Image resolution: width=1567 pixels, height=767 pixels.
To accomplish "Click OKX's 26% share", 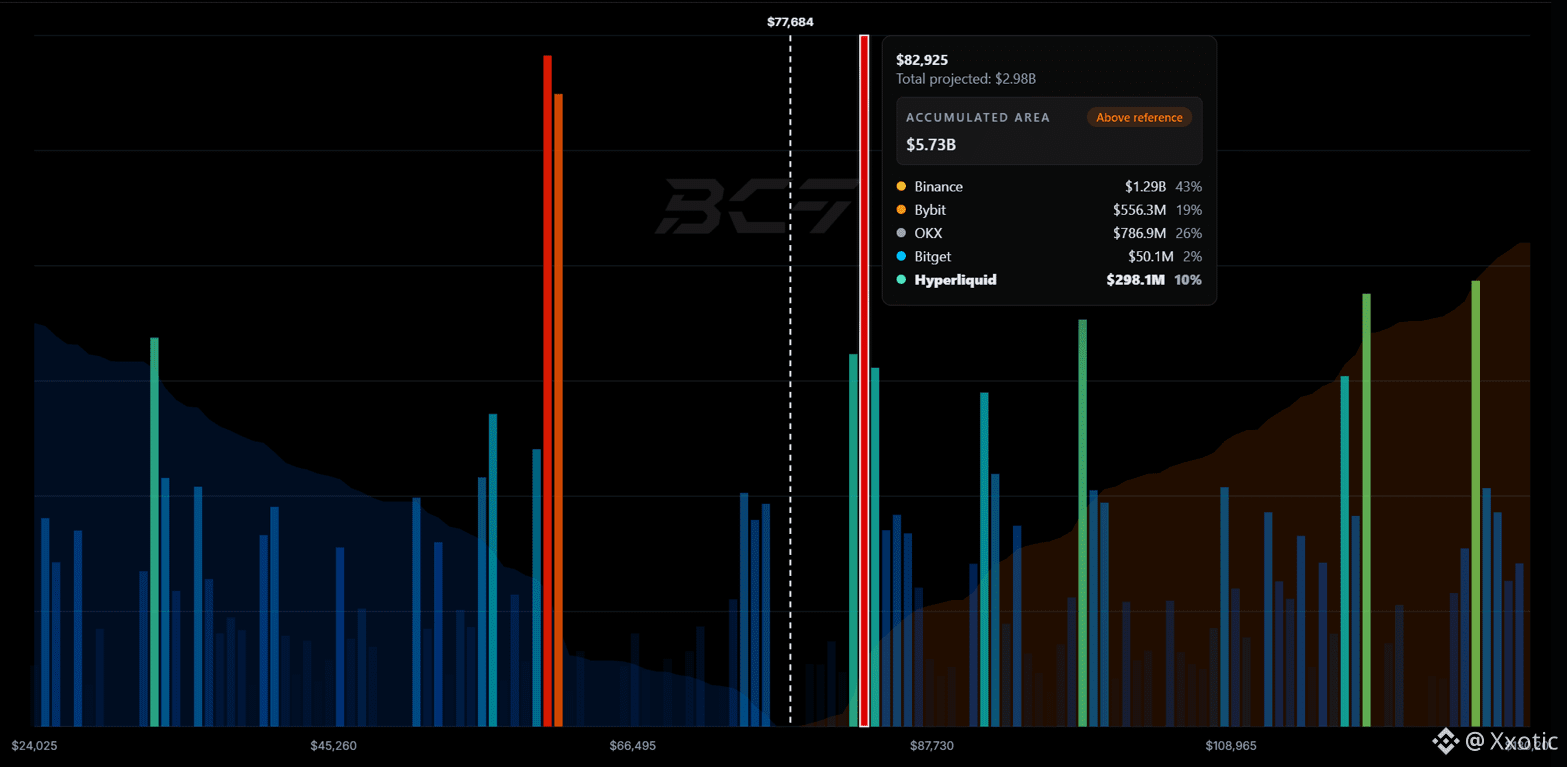I will [1189, 233].
